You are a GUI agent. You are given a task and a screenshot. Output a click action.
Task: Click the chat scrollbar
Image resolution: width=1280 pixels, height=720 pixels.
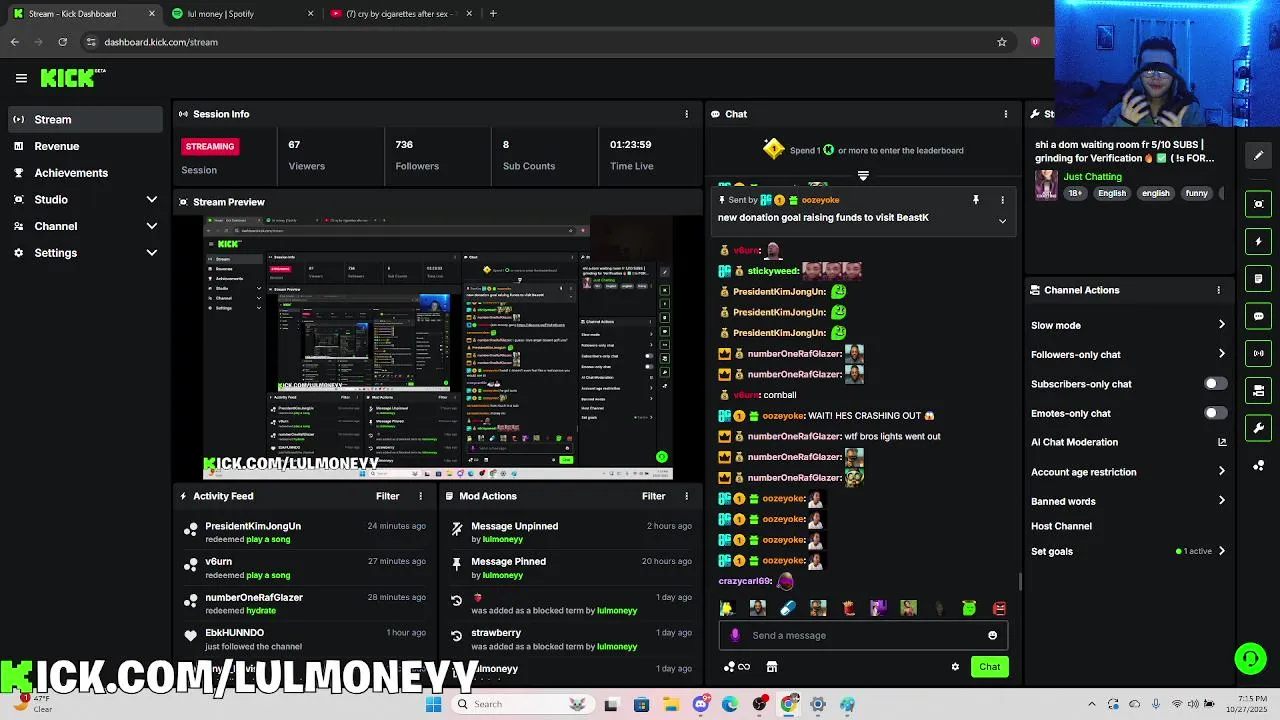point(1020,581)
